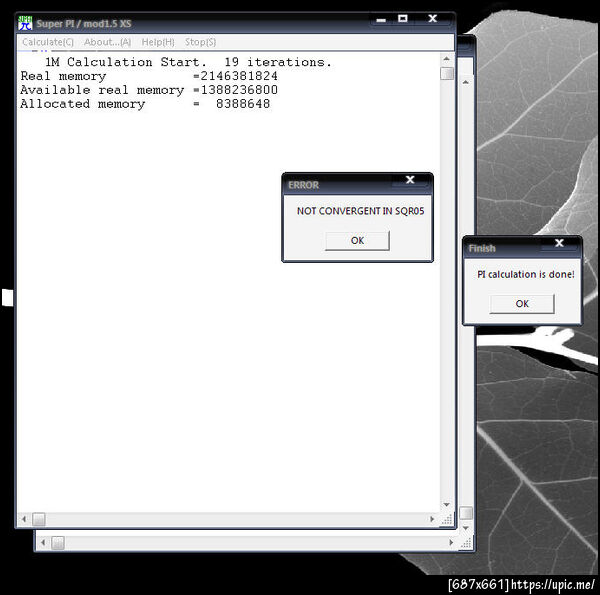Click the back window's horizontal scrollbar left arrow
The width and height of the screenshot is (600, 595).
click(x=43, y=543)
